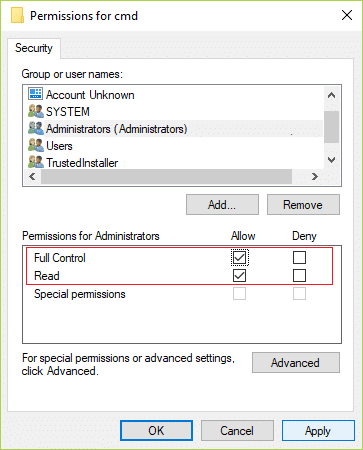Click the SYSTEM group users icon

[36, 111]
